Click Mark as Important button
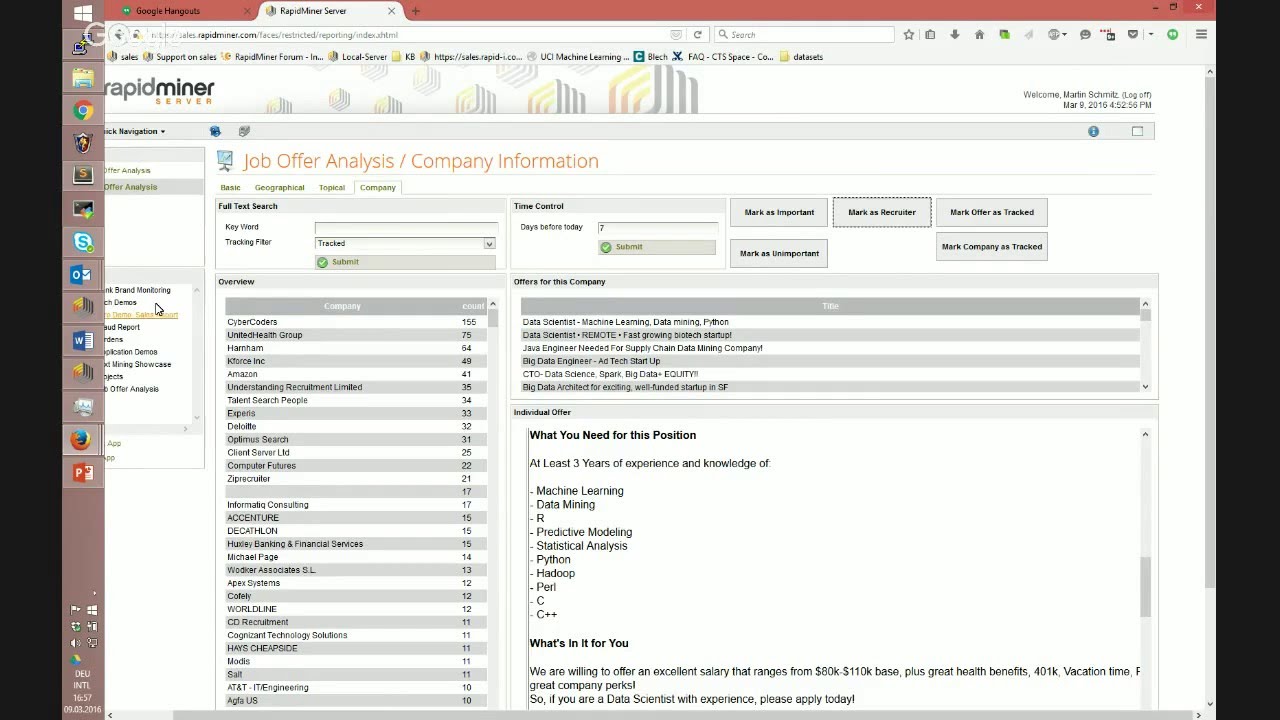The image size is (1280, 720). 779,212
